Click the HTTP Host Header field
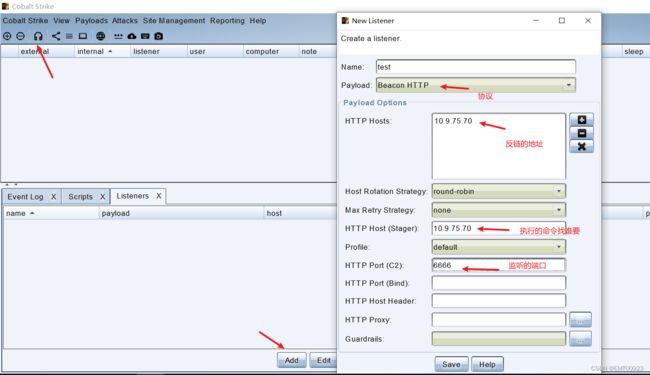Viewport: 650px width, 375px height. (498, 301)
